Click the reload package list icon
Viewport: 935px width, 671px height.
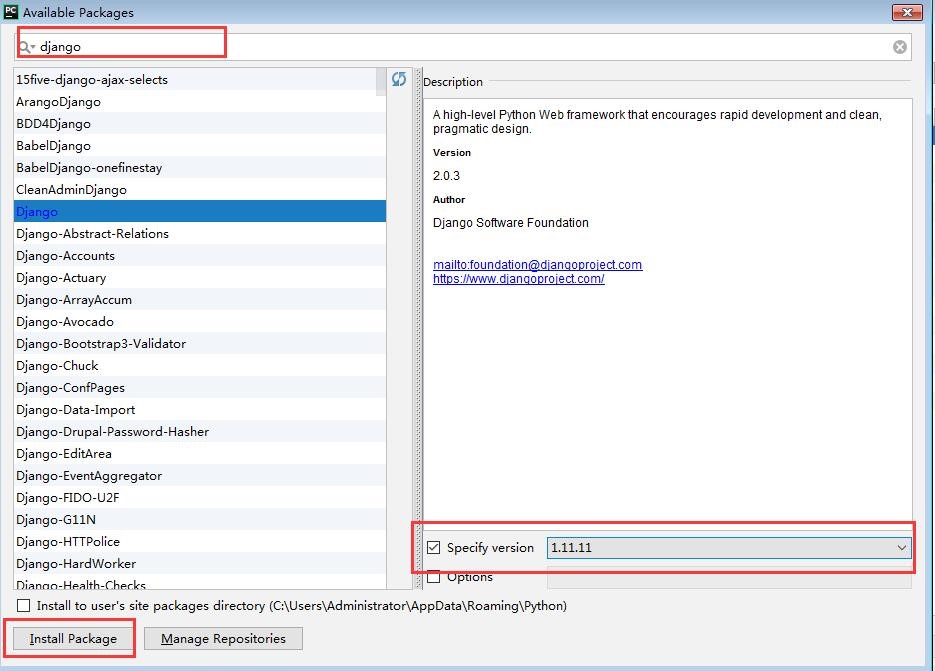399,79
